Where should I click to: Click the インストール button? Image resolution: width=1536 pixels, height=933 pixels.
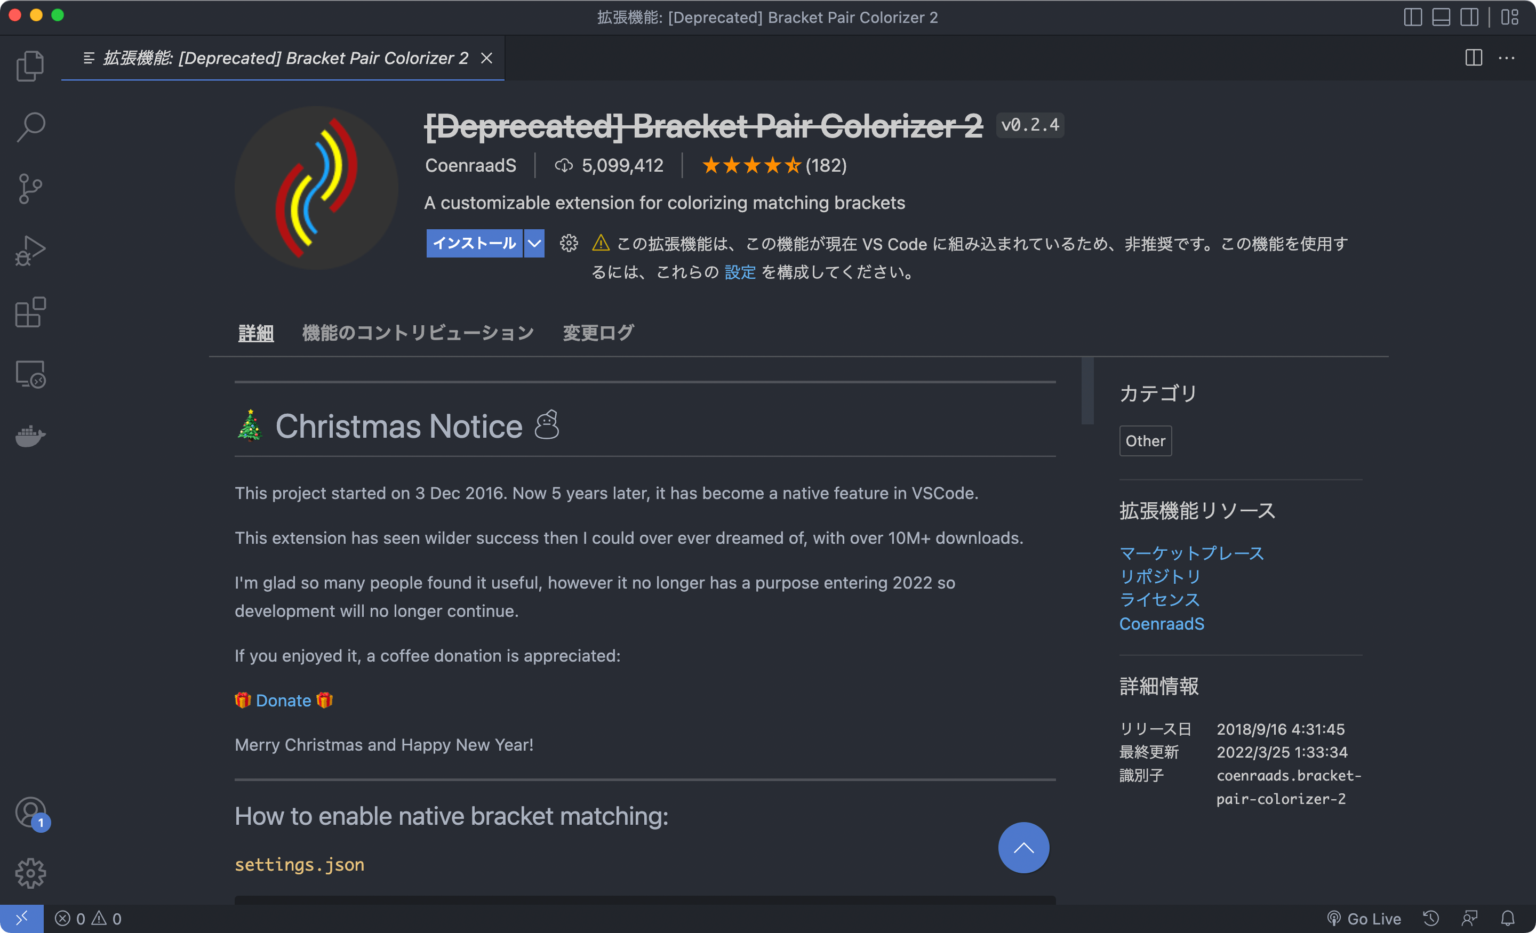pos(474,243)
